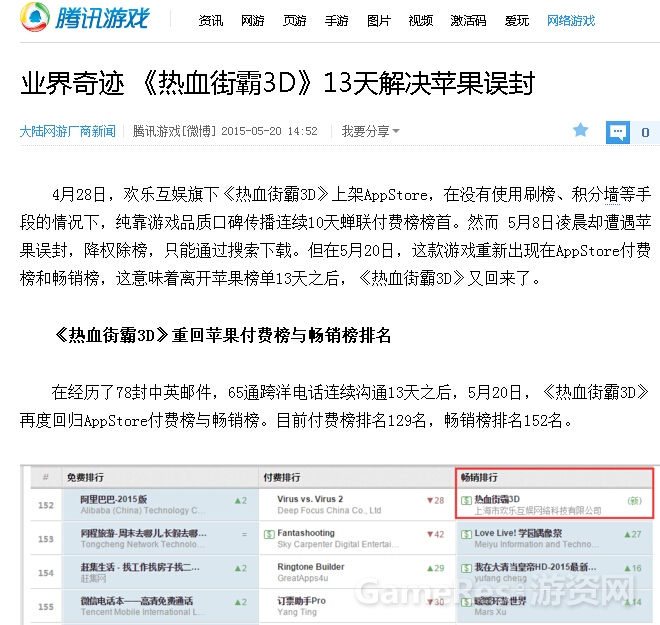Click the developer name Deep Focus China Co., Ltd
Image resolution: width=660 pixels, height=625 pixels.
point(329,511)
